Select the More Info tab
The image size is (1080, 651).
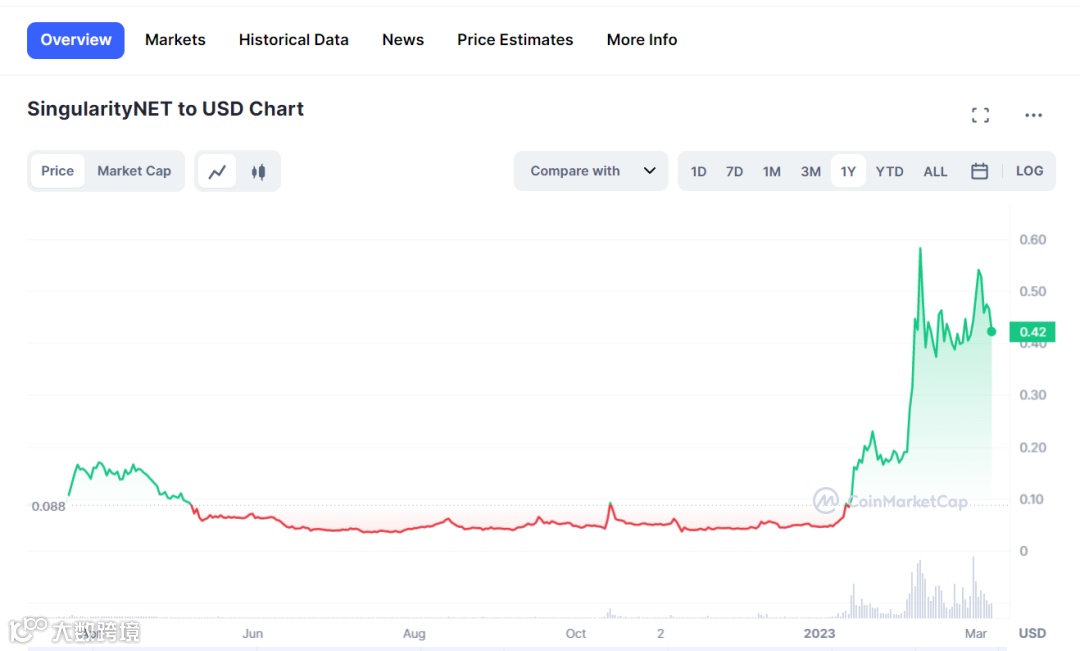pyautogui.click(x=642, y=40)
